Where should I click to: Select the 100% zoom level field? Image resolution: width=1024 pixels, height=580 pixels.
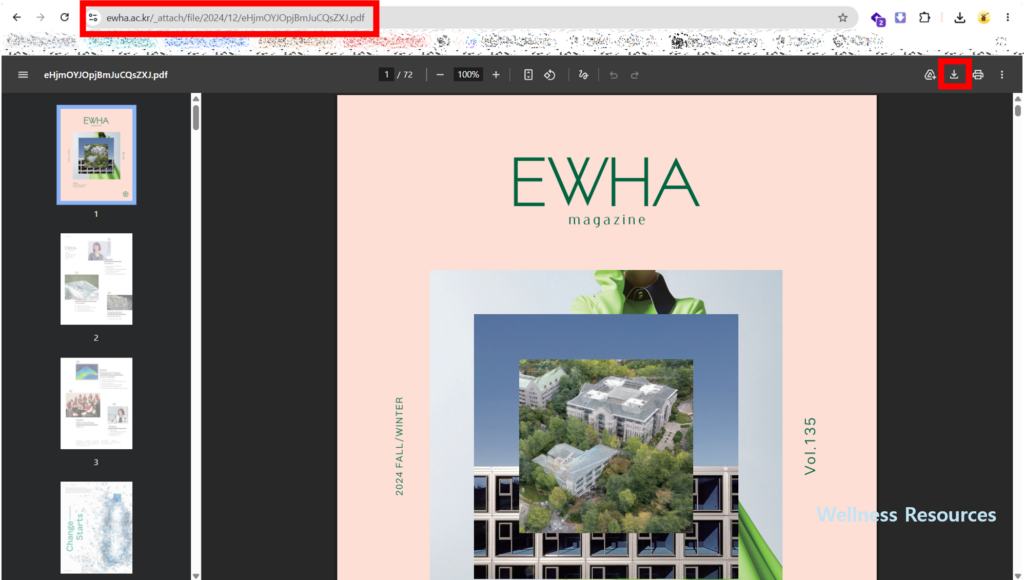[468, 74]
